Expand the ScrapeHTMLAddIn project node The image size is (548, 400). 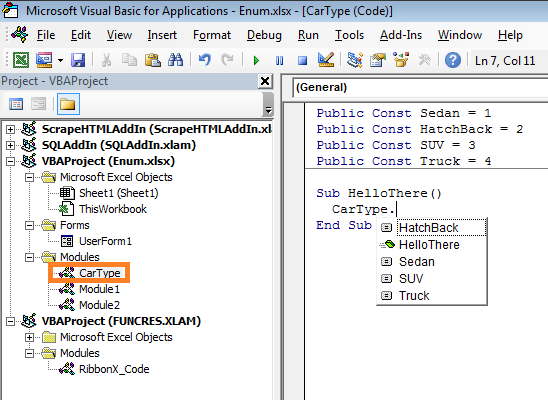point(10,129)
